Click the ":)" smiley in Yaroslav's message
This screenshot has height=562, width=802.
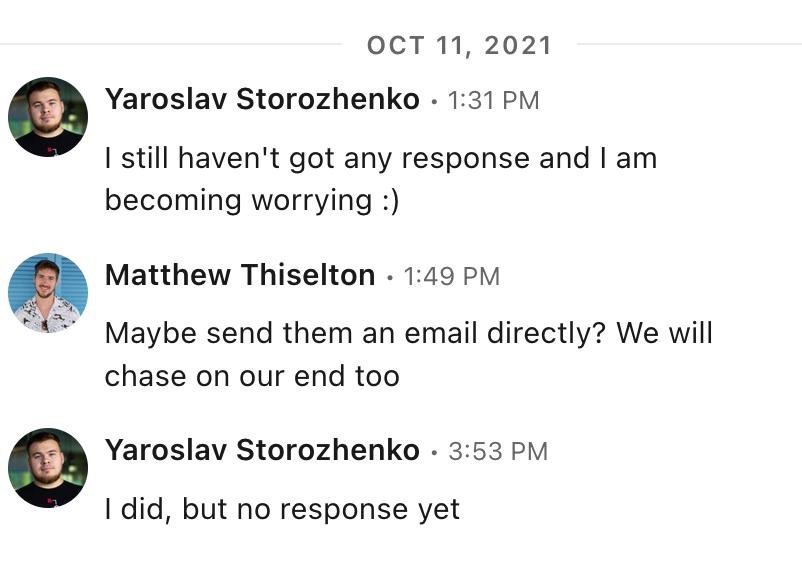389,200
